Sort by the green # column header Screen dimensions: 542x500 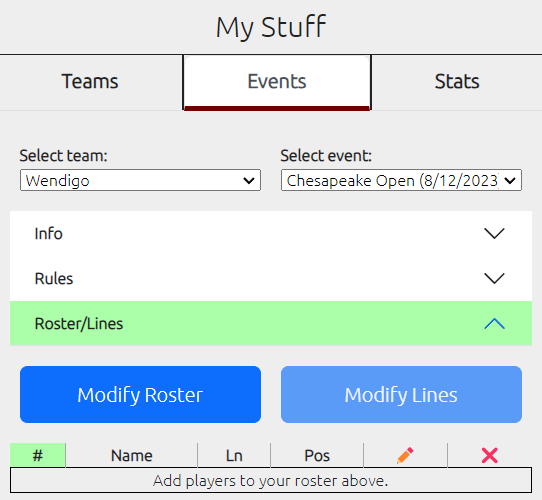click(38, 455)
